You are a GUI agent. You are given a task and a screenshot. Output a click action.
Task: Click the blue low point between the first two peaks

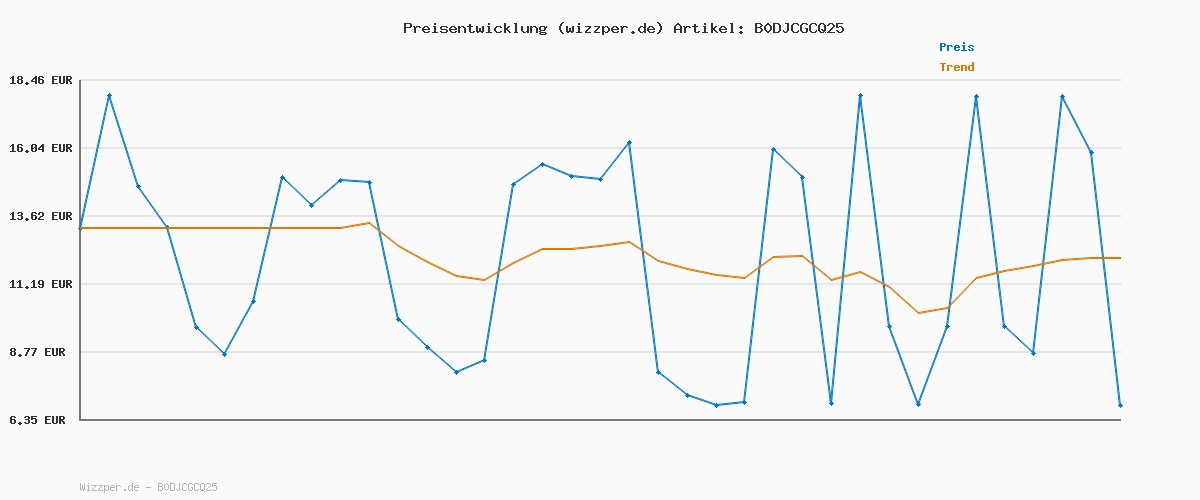click(x=225, y=354)
